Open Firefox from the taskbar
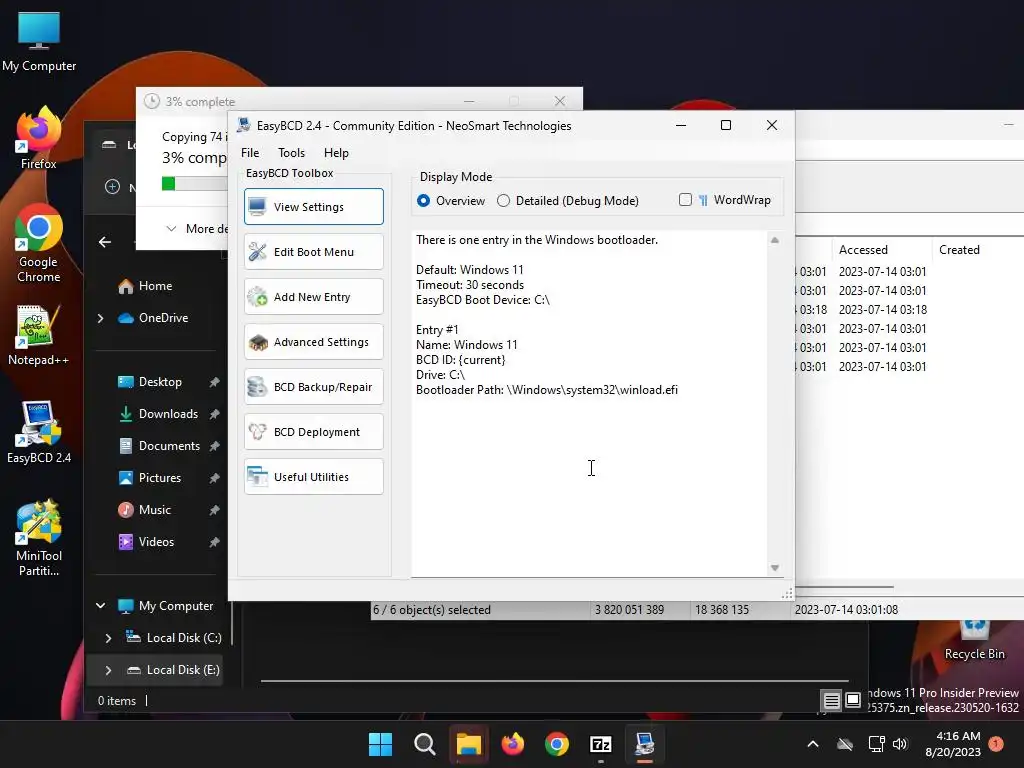This screenshot has height=768, width=1024. coord(513,744)
